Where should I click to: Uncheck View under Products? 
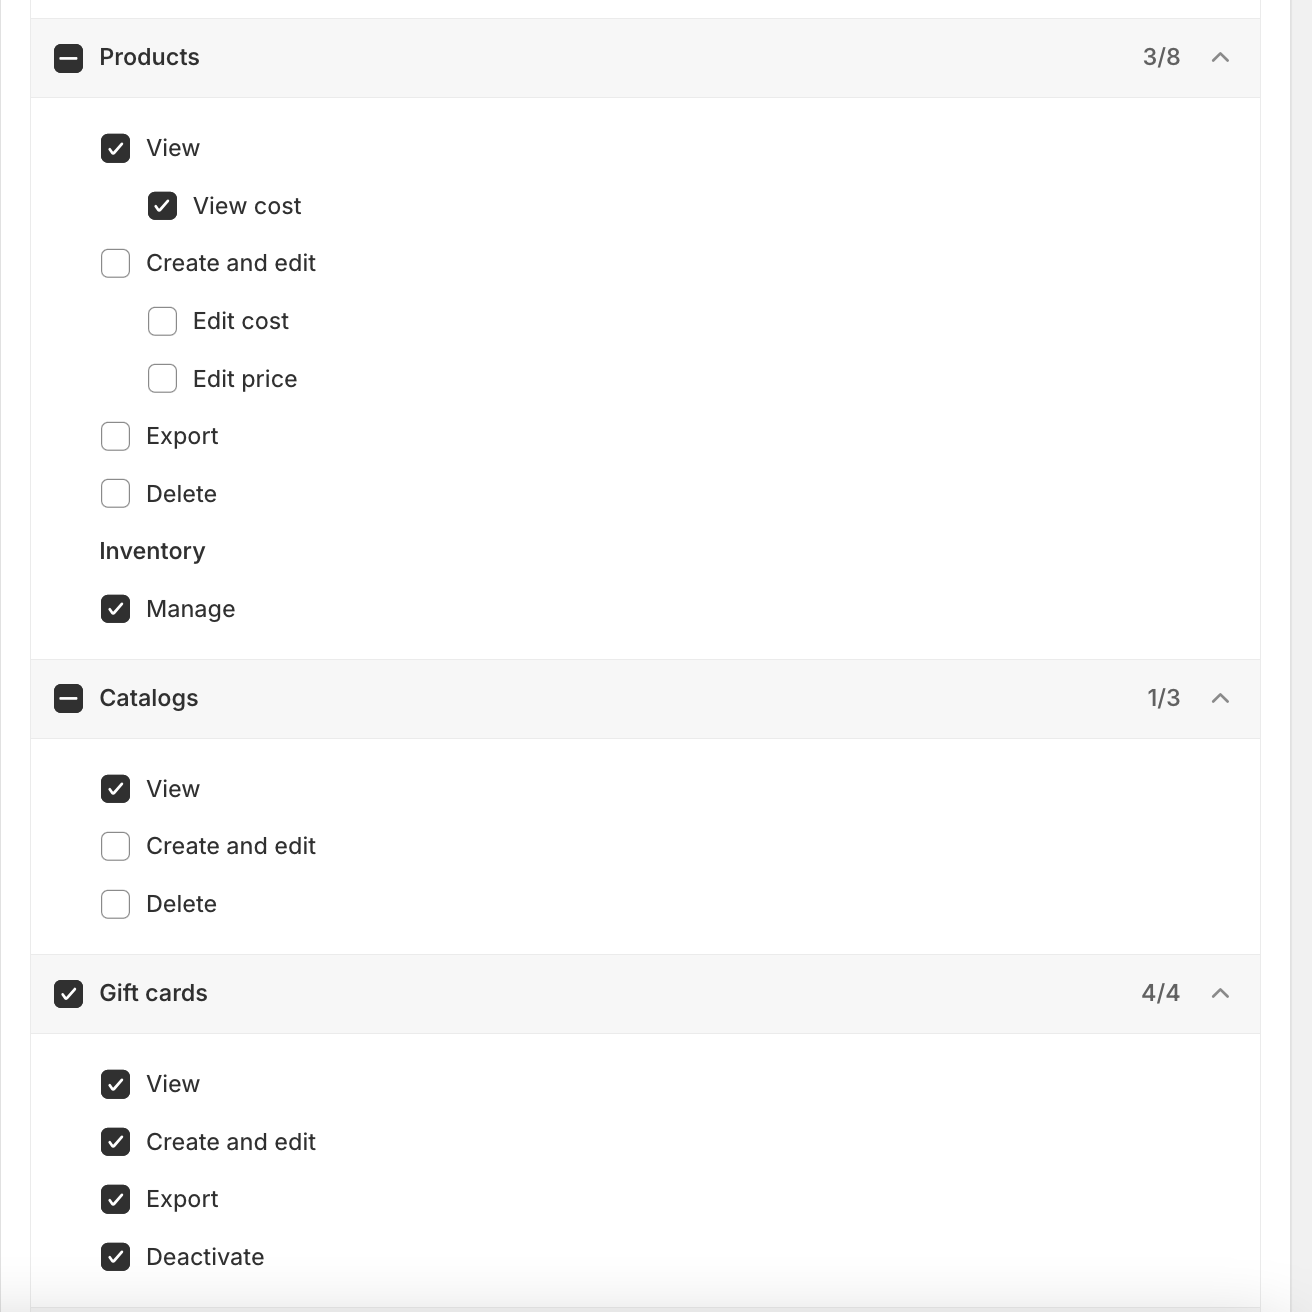click(115, 149)
